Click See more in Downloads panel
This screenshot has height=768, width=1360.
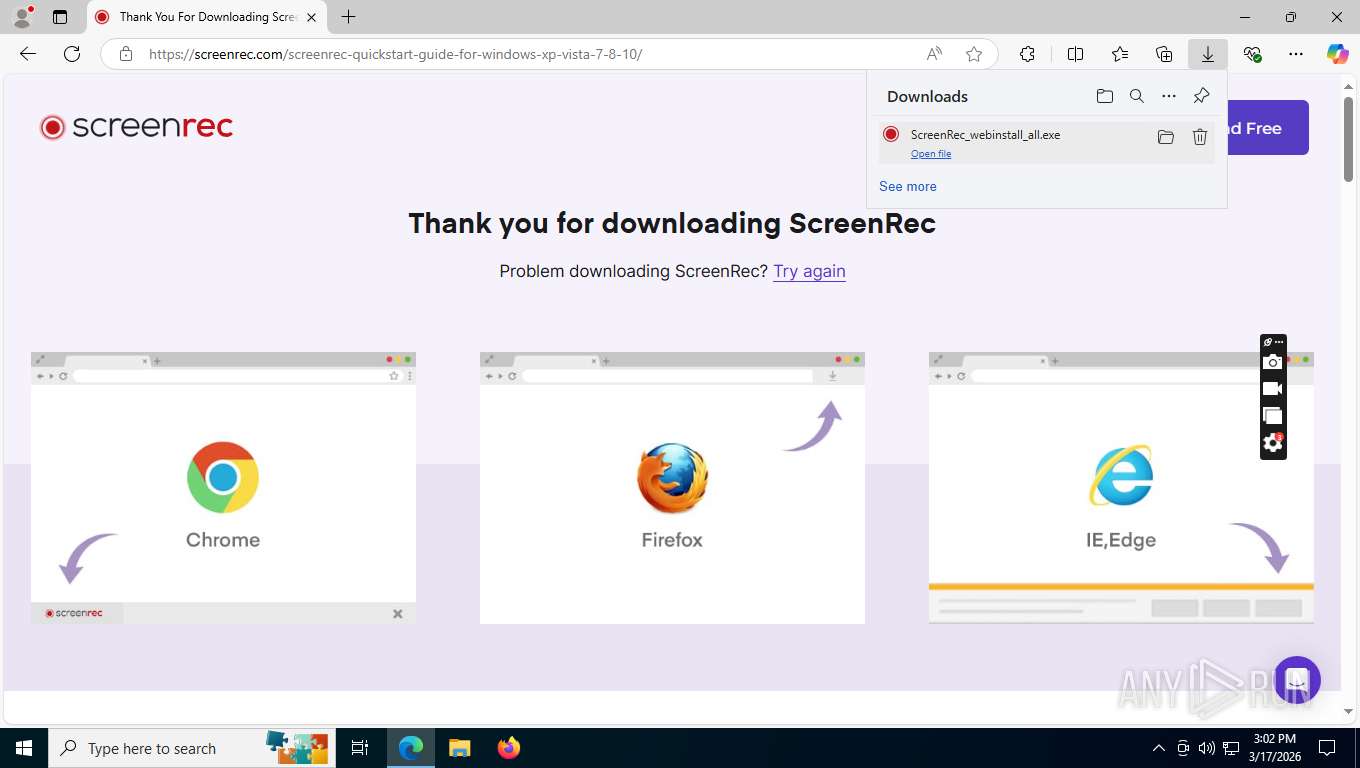(908, 186)
